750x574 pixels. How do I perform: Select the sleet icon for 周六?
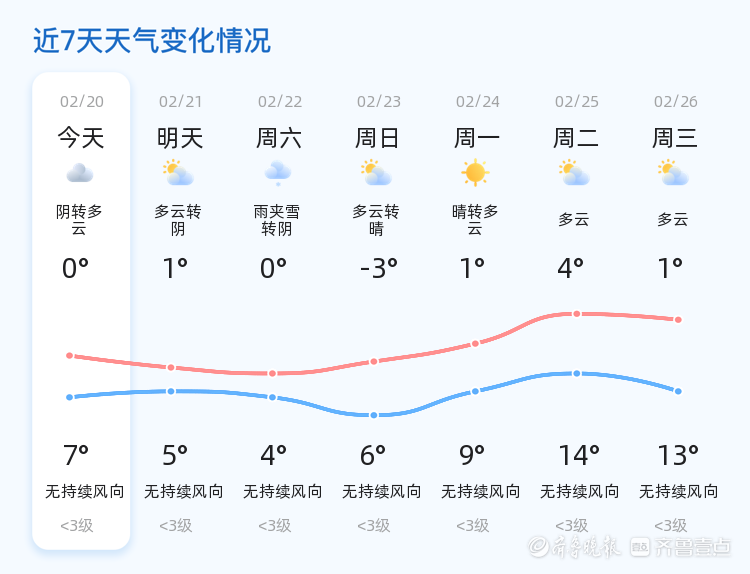[x=278, y=173]
